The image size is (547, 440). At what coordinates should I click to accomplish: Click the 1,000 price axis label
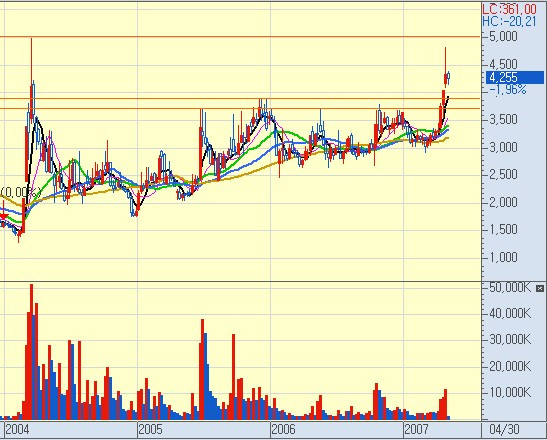pos(503,258)
